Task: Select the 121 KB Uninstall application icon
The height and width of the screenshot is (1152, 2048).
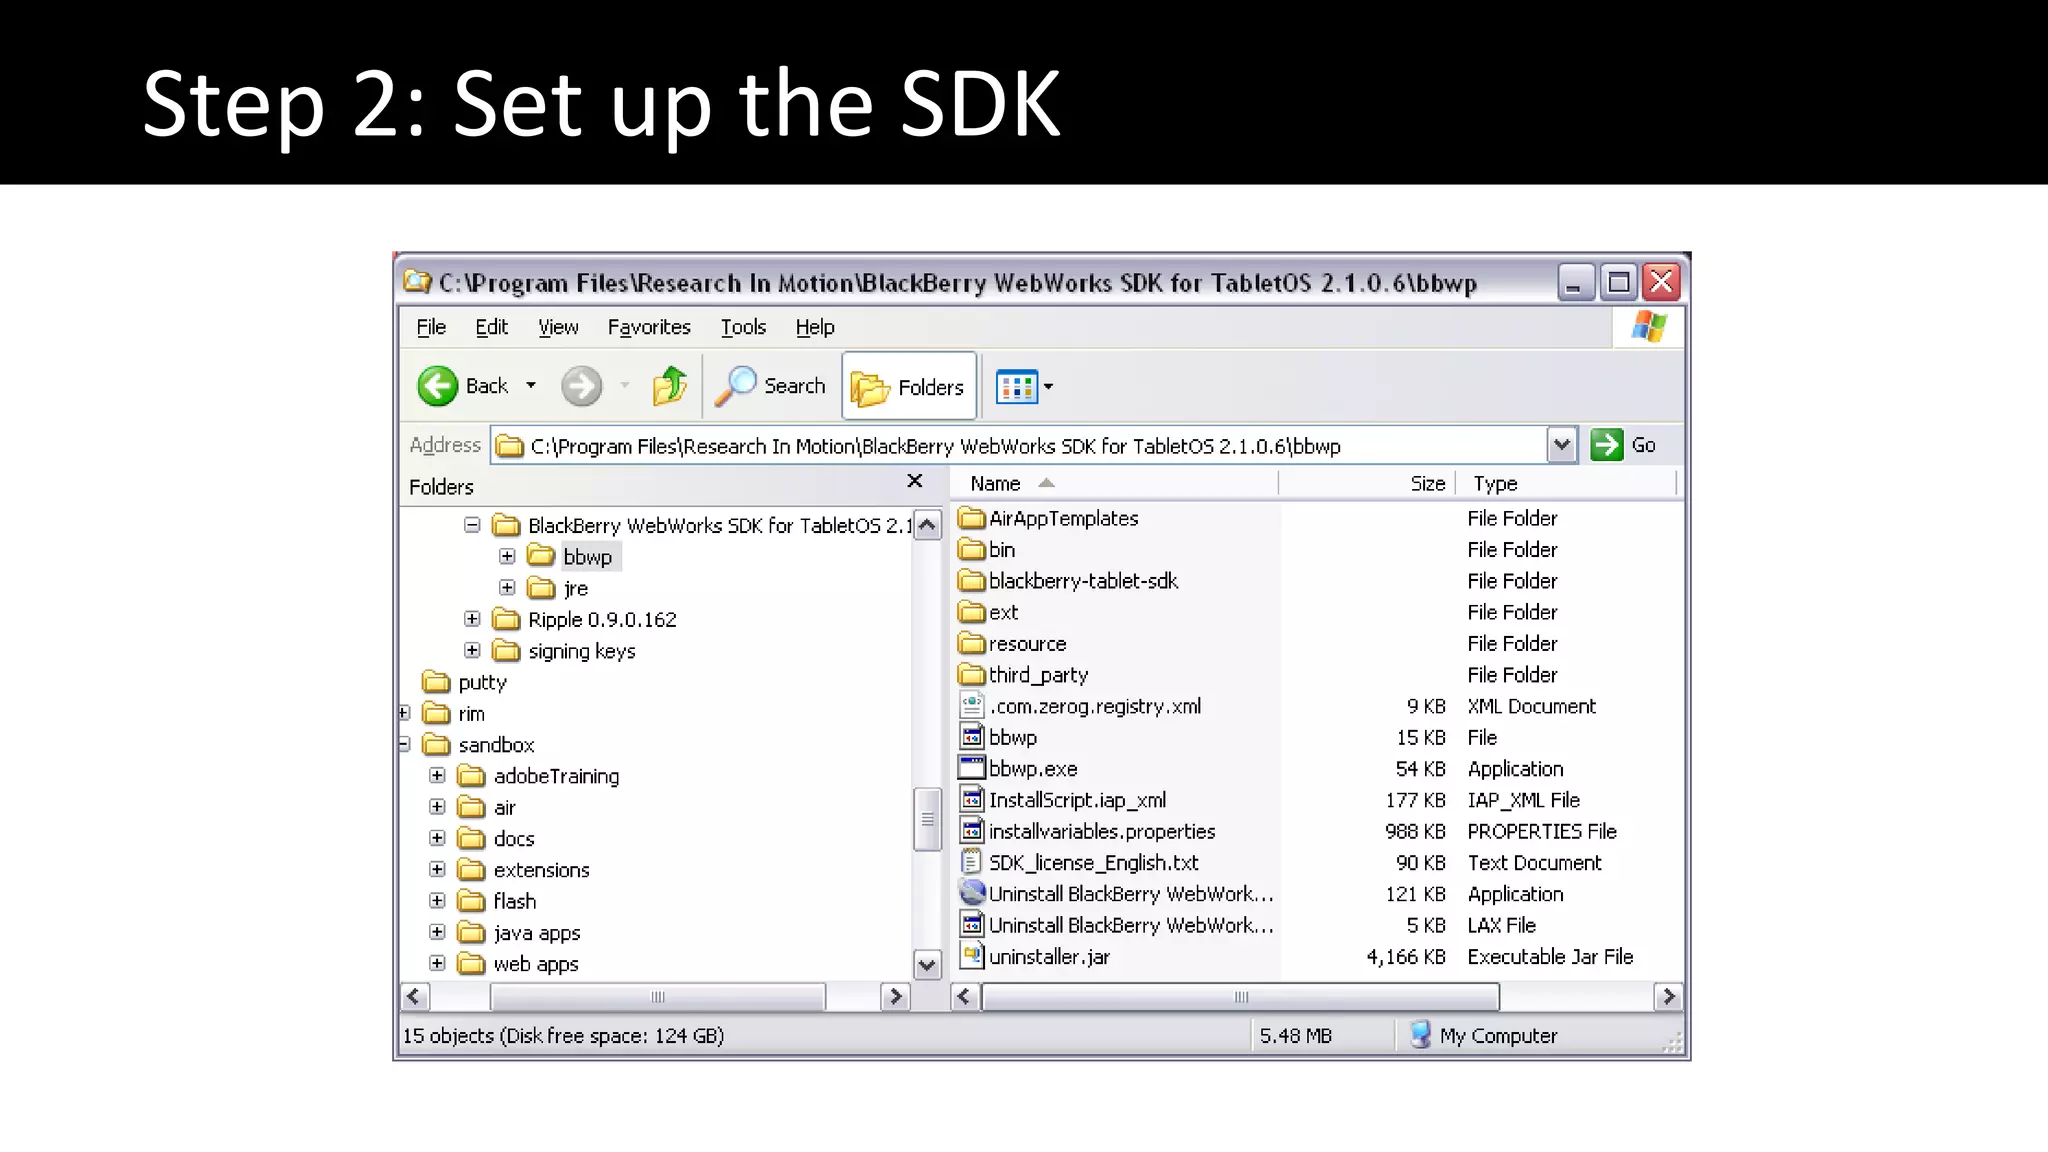Action: coord(971,892)
